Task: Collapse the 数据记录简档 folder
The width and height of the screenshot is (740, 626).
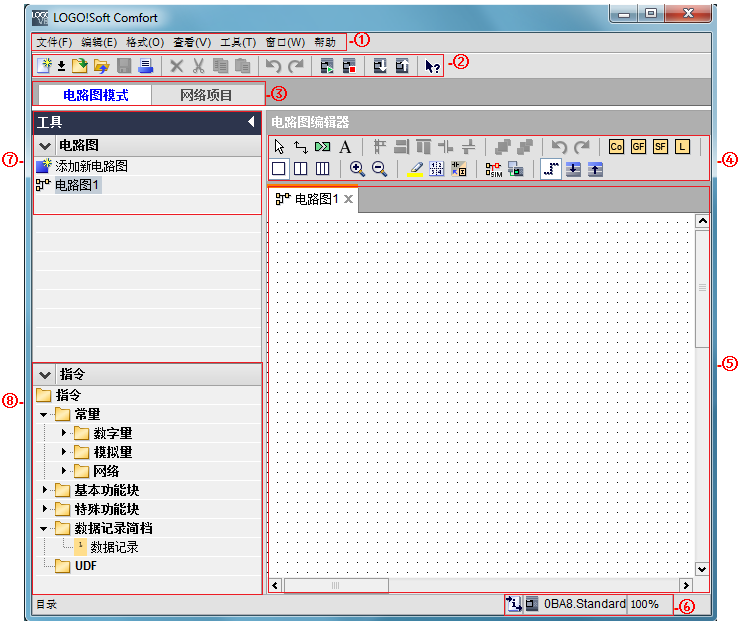Action: 43,529
